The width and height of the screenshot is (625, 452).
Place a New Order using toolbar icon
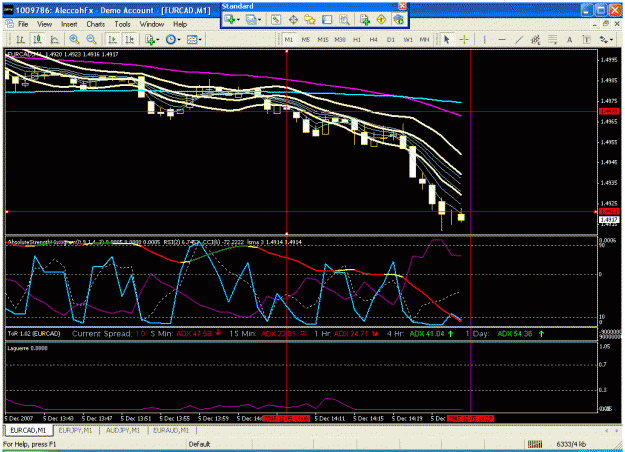pyautogui.click(x=364, y=20)
